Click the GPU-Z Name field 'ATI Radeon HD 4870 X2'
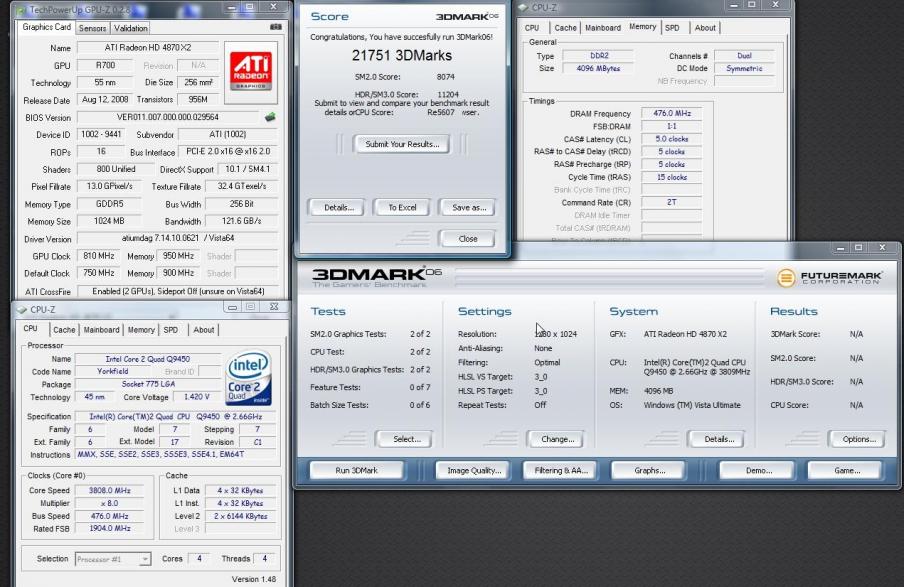Screen dimensions: 904x587 (x=148, y=48)
